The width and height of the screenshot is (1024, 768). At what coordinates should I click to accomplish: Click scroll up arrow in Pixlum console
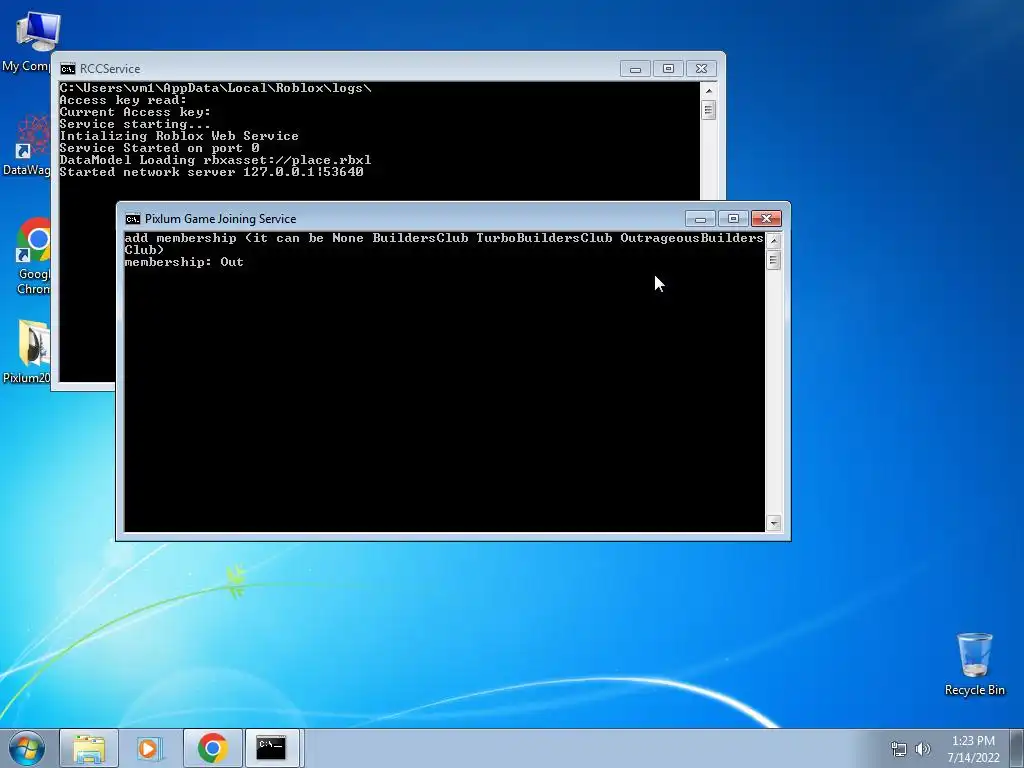tap(774, 240)
